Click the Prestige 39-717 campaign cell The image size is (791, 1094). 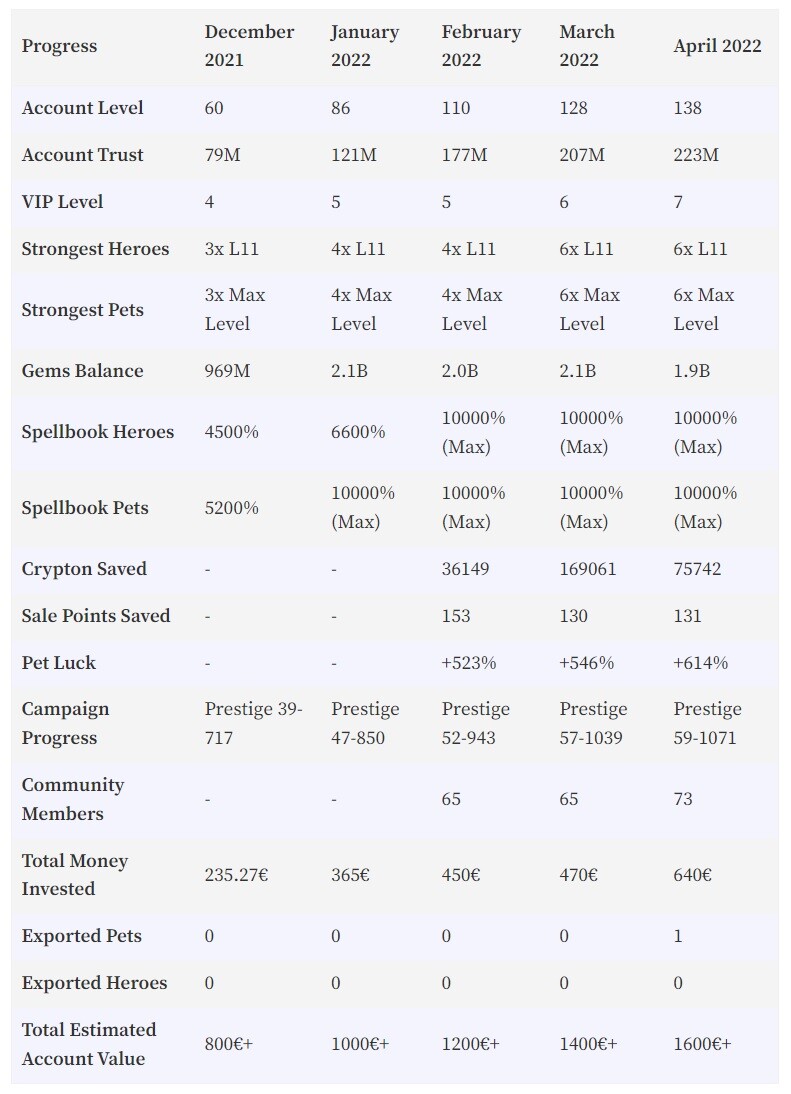pyautogui.click(x=253, y=724)
